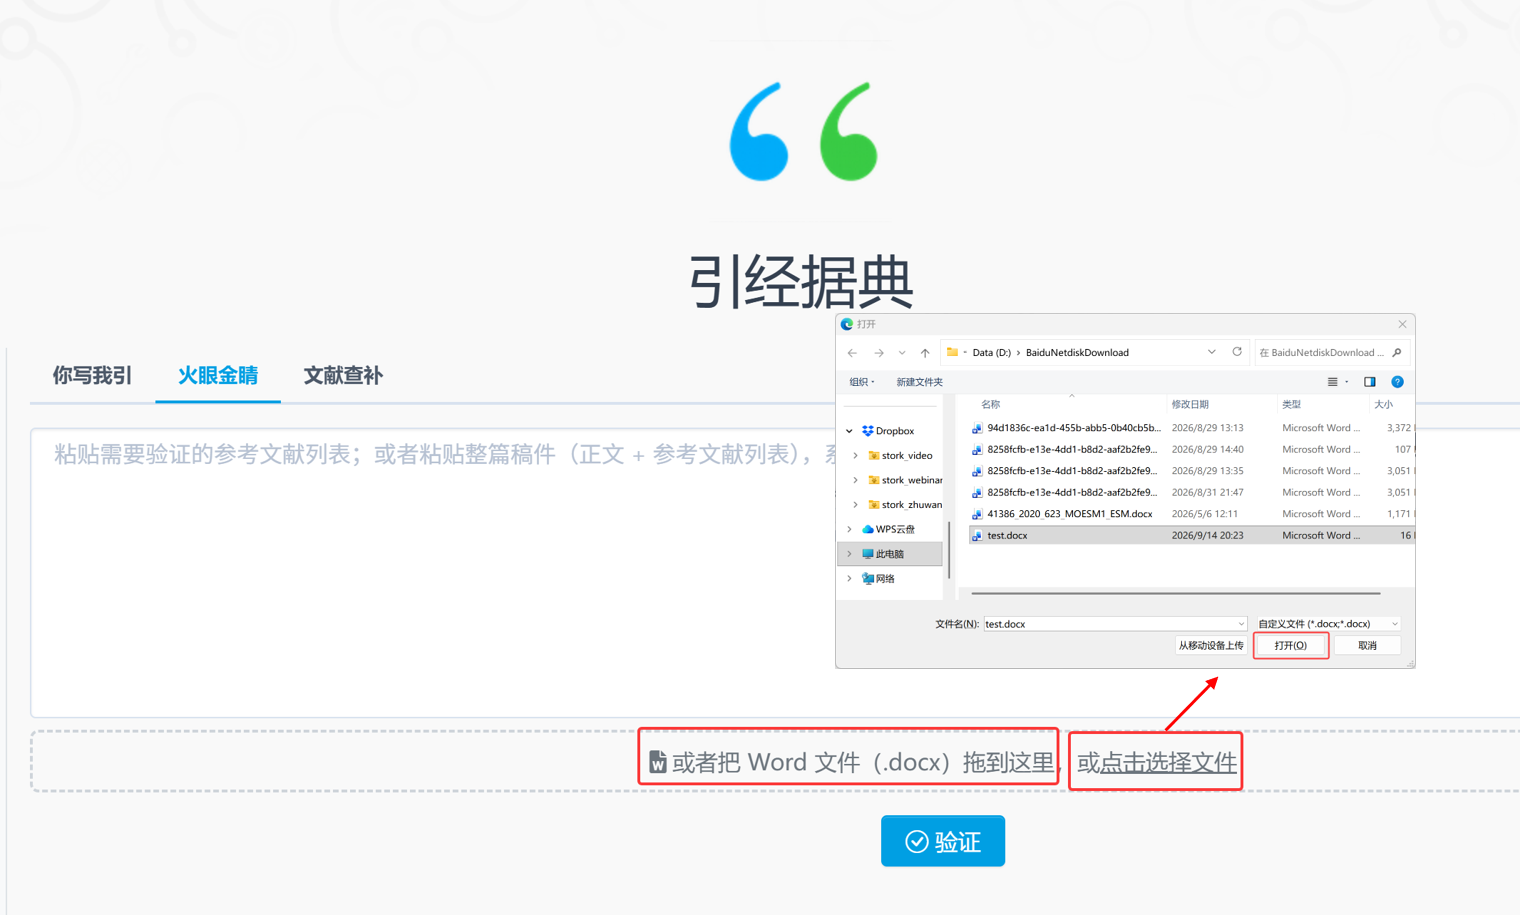Open the 组织 menu

(862, 382)
